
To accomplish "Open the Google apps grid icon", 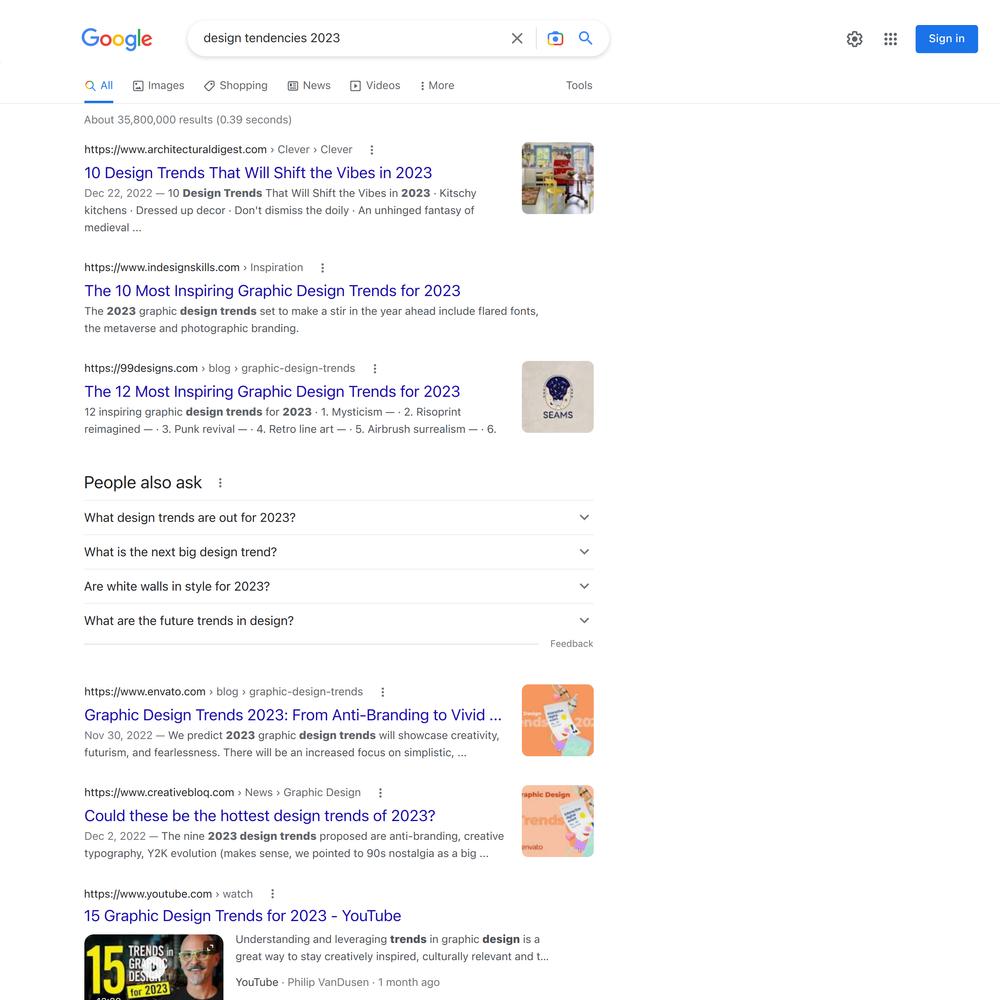I will tap(890, 39).
